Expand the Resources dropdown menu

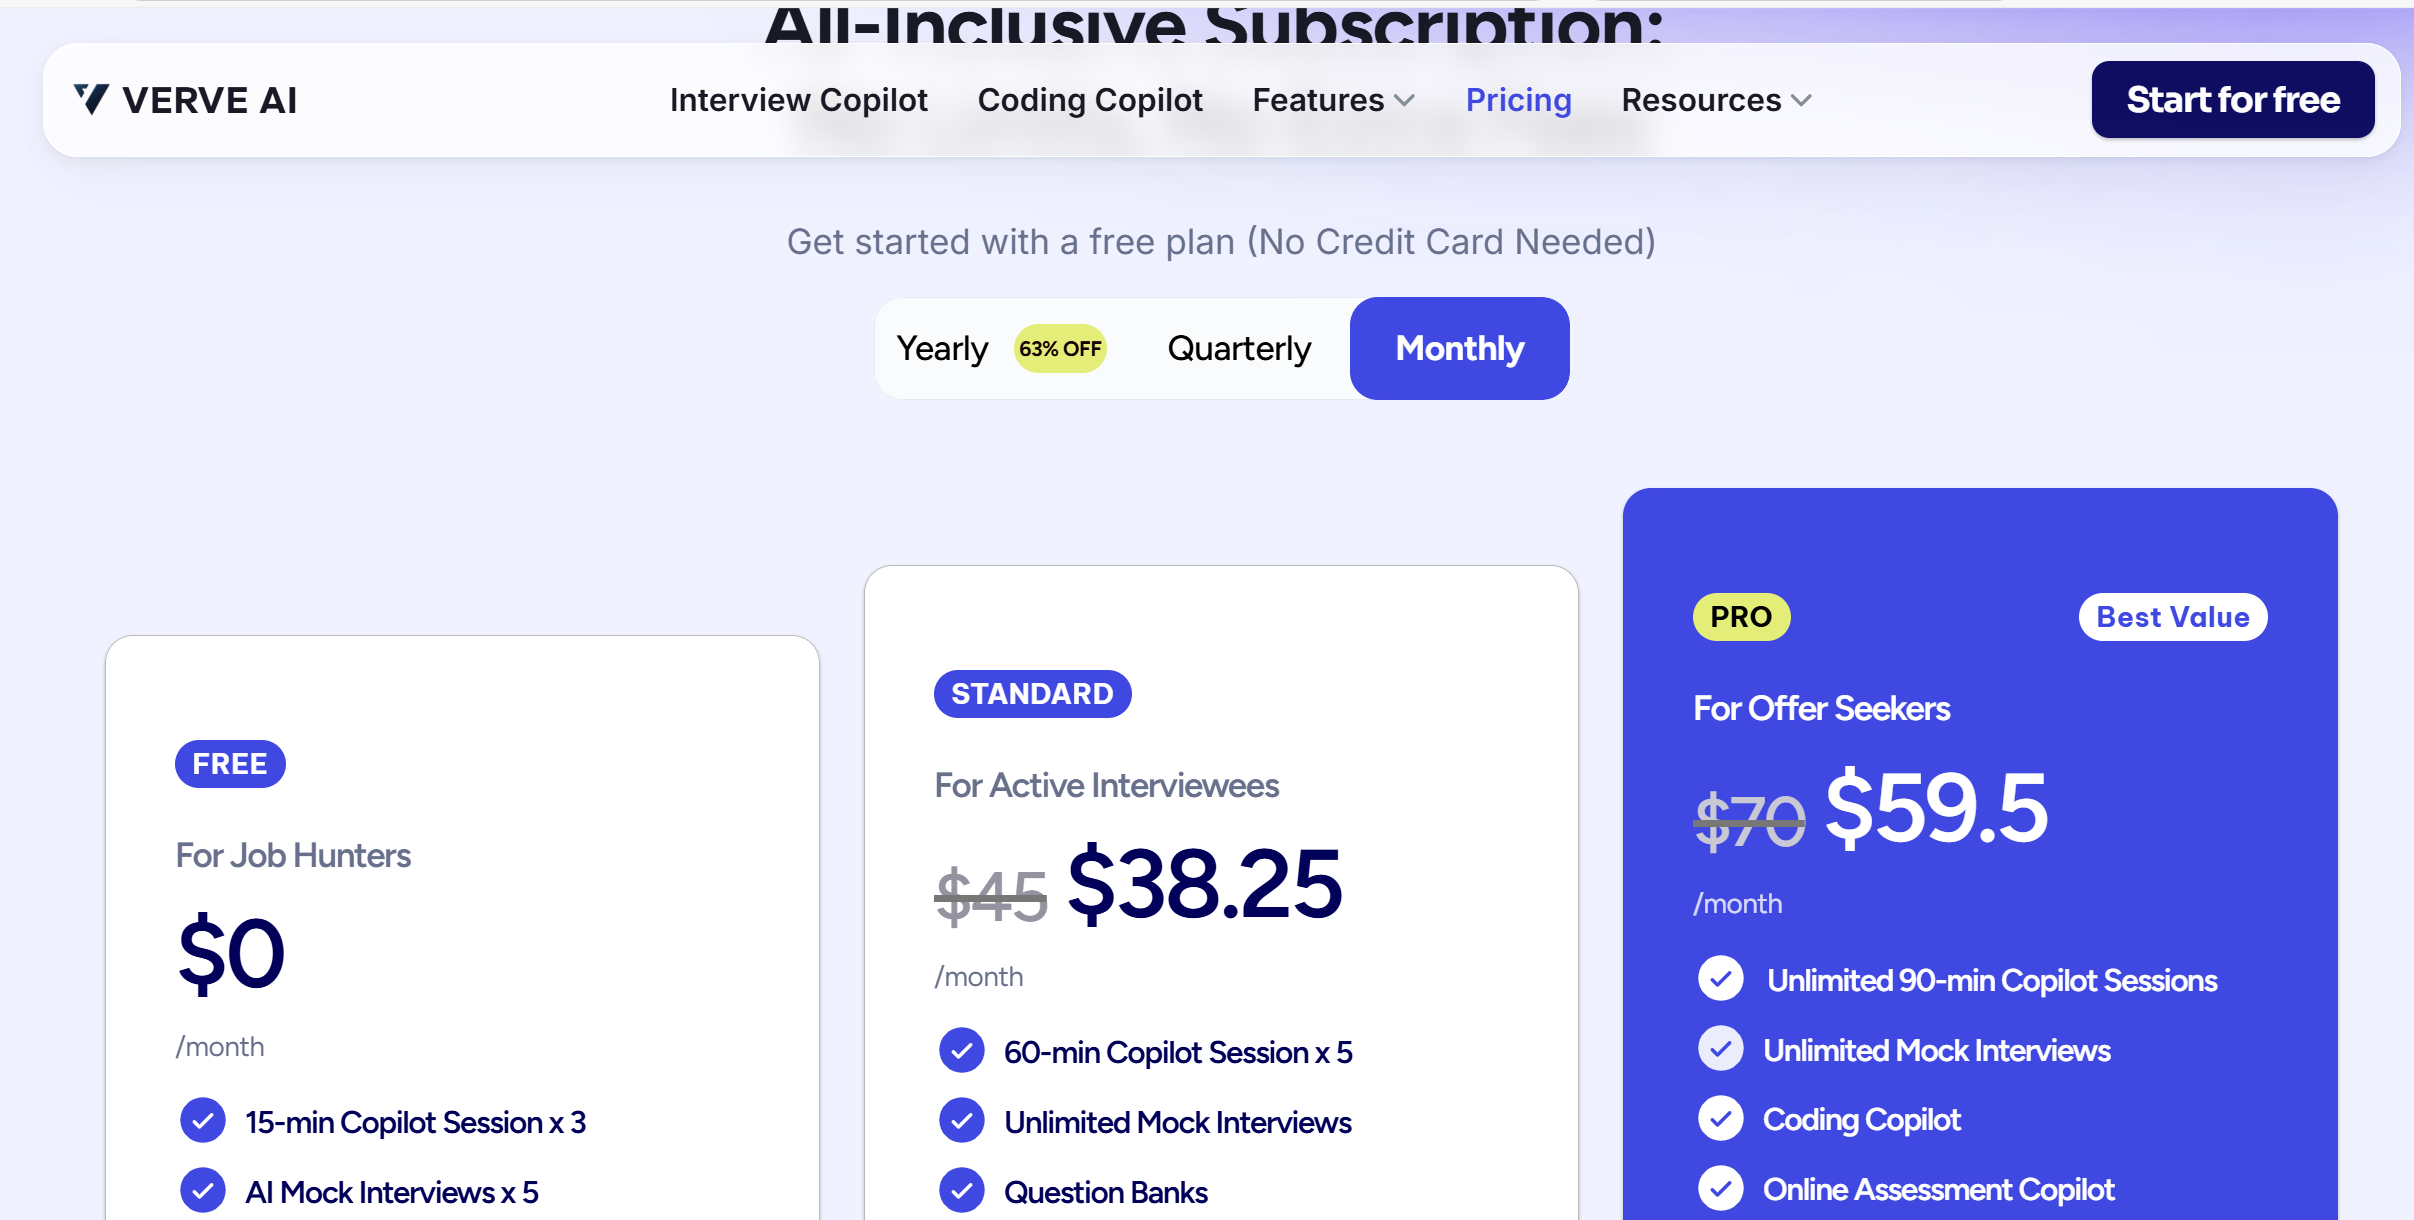pos(1716,100)
